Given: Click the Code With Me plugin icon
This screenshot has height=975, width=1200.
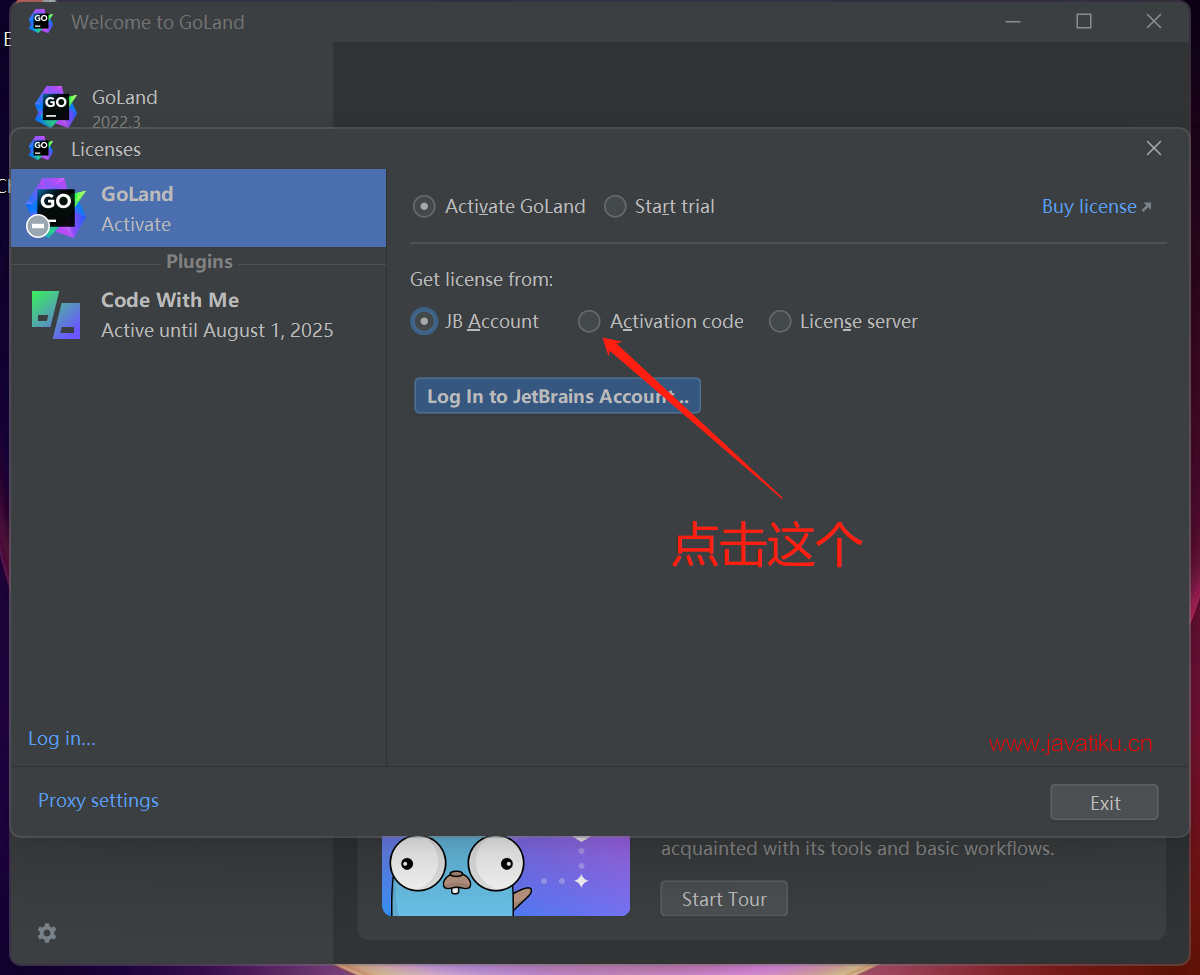Looking at the screenshot, I should pos(56,315).
